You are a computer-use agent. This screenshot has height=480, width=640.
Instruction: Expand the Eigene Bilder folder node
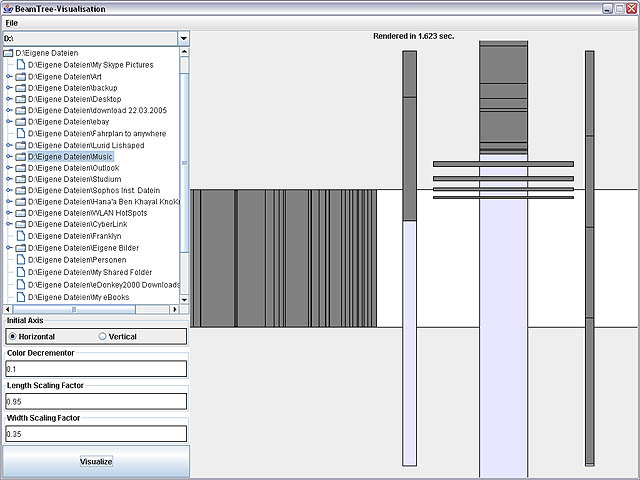pyautogui.click(x=9, y=248)
